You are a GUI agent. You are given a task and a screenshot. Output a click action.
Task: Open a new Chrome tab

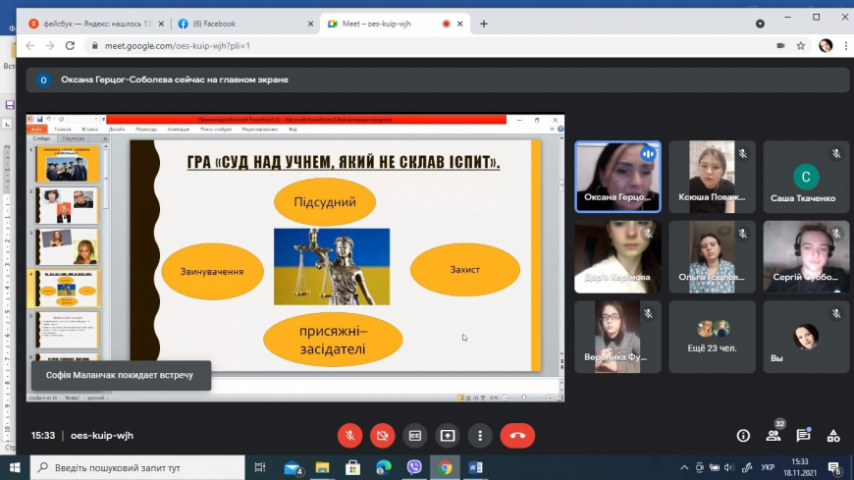click(484, 23)
